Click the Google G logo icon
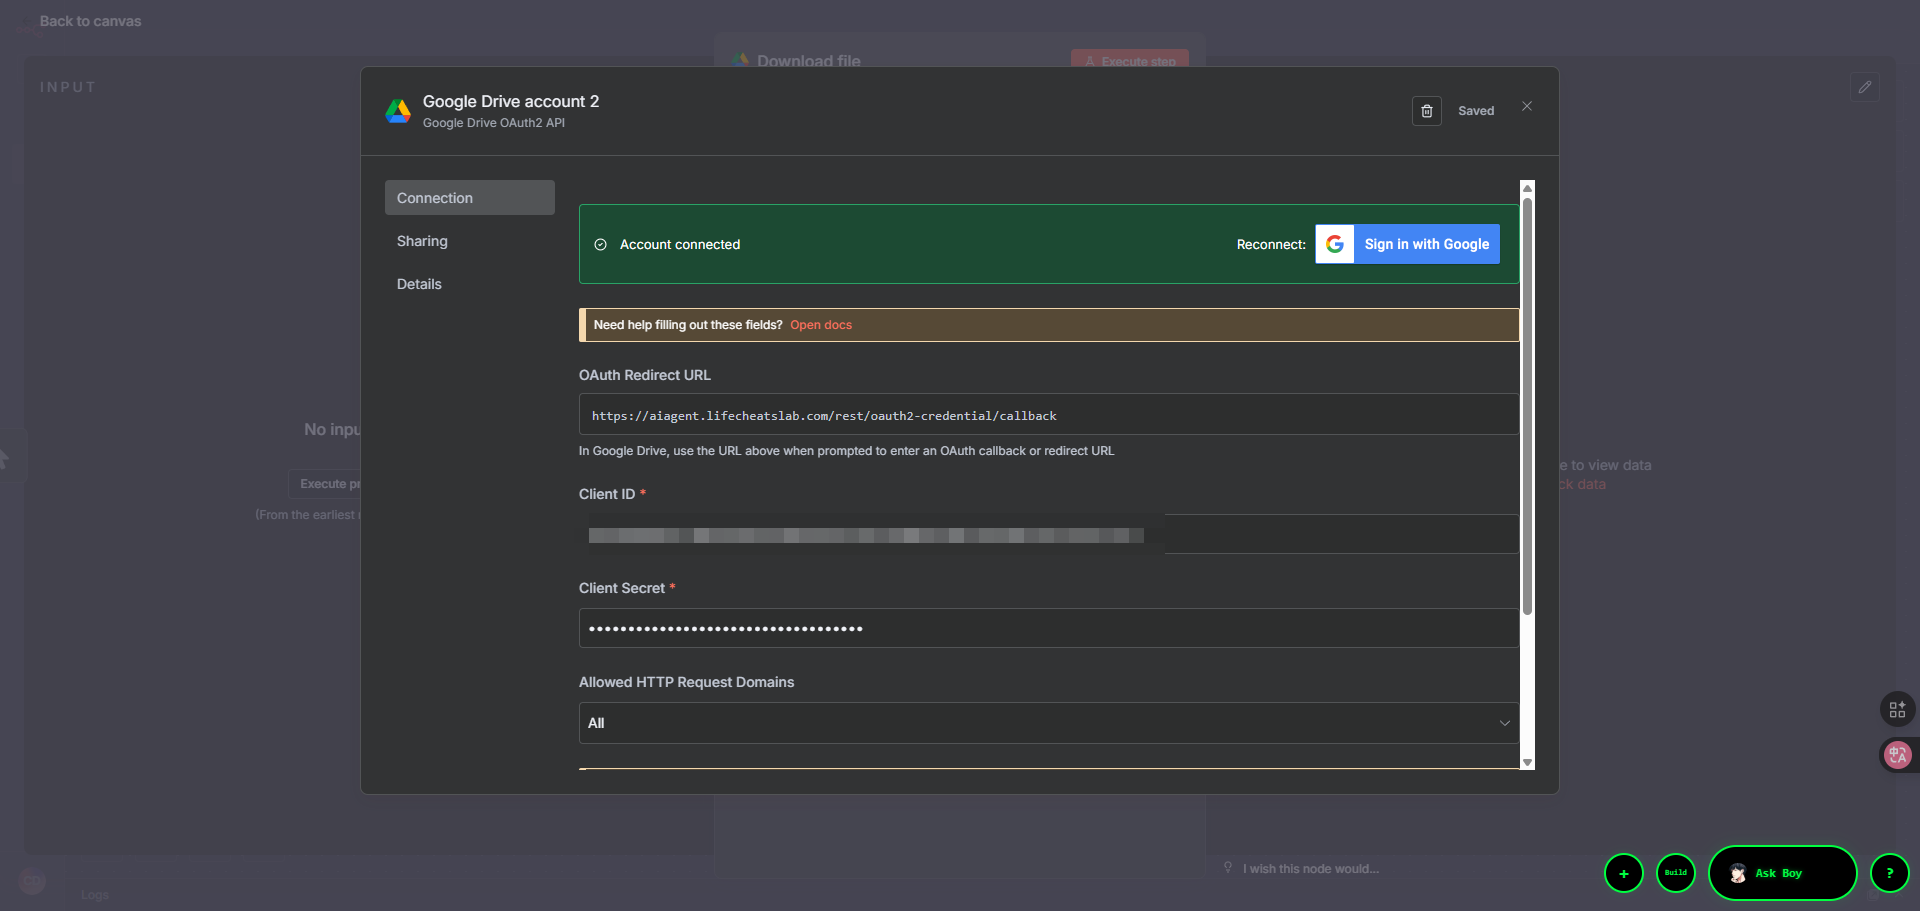The width and height of the screenshot is (1920, 911). (1334, 244)
